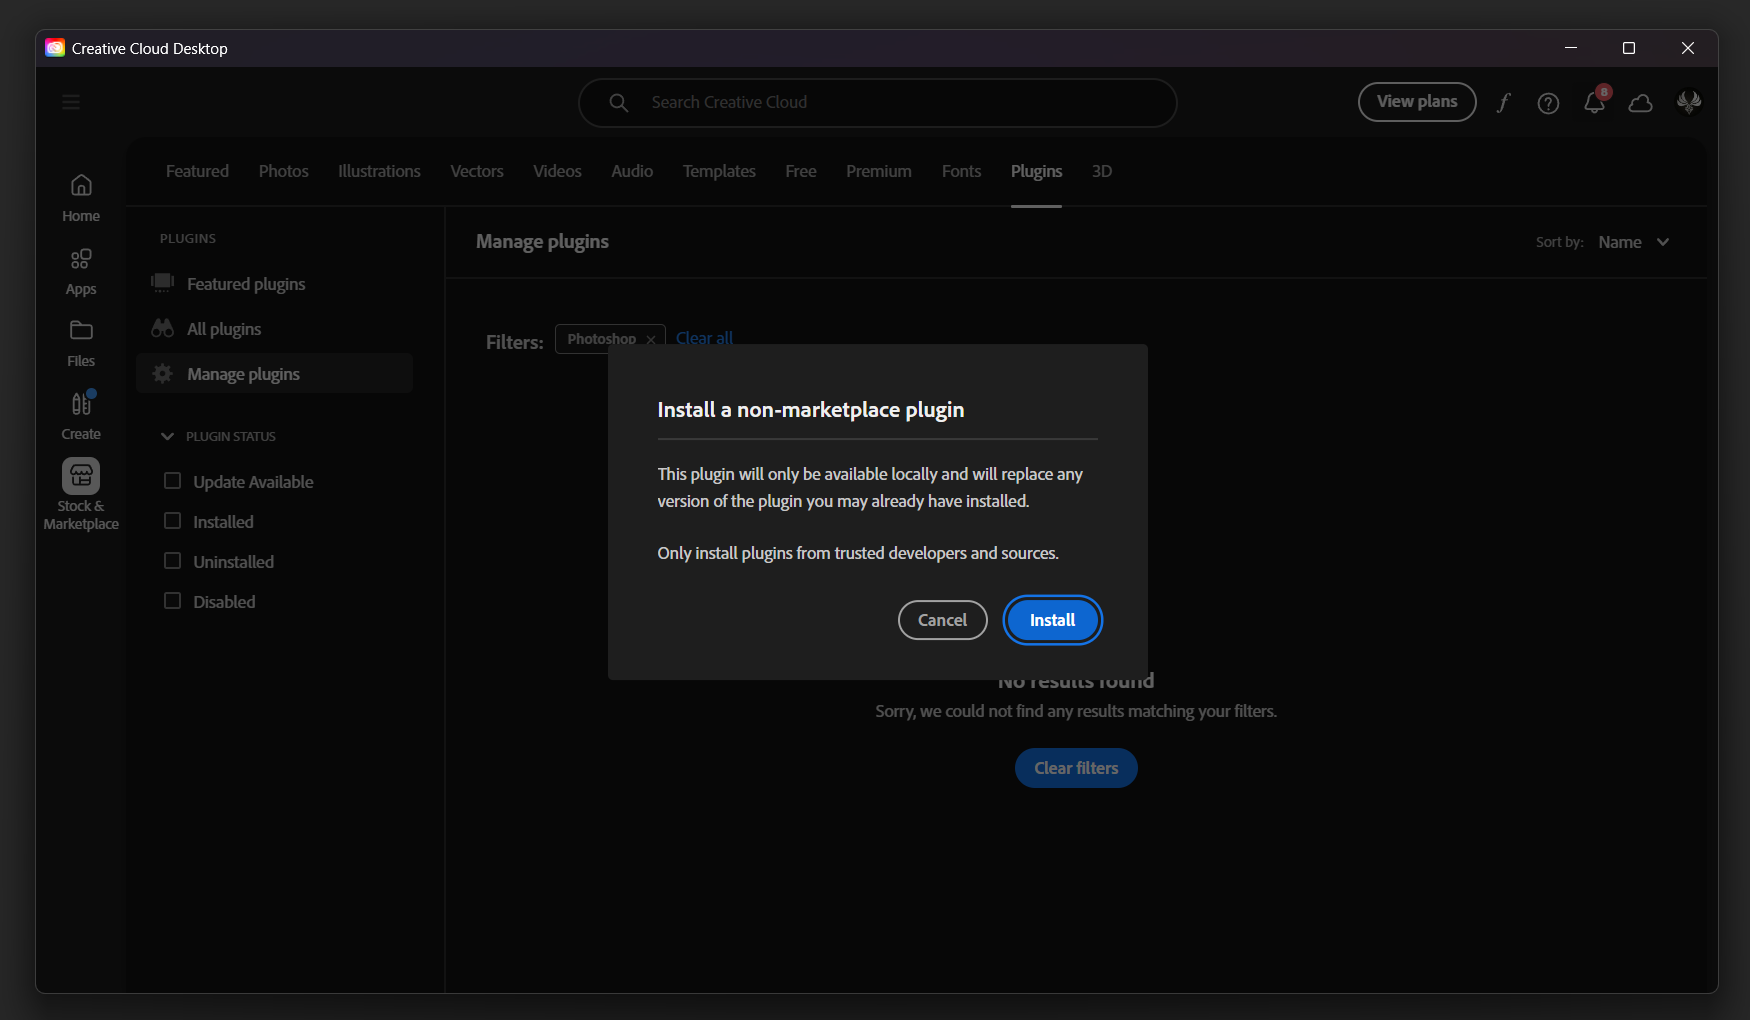Click the Clear filters button
The width and height of the screenshot is (1750, 1020).
(1076, 768)
